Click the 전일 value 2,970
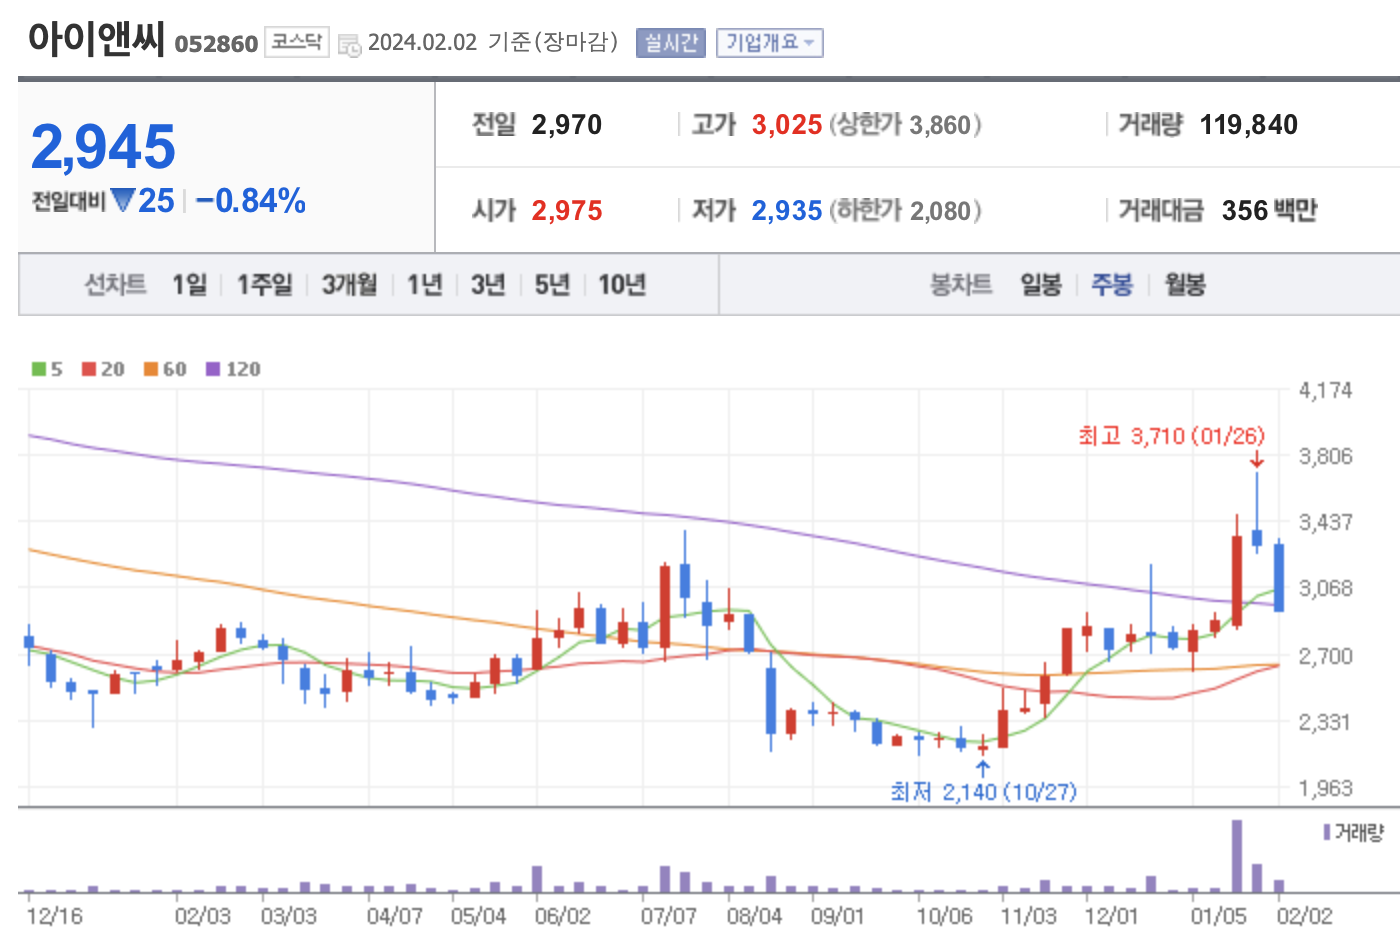This screenshot has width=1400, height=942. [x=567, y=125]
